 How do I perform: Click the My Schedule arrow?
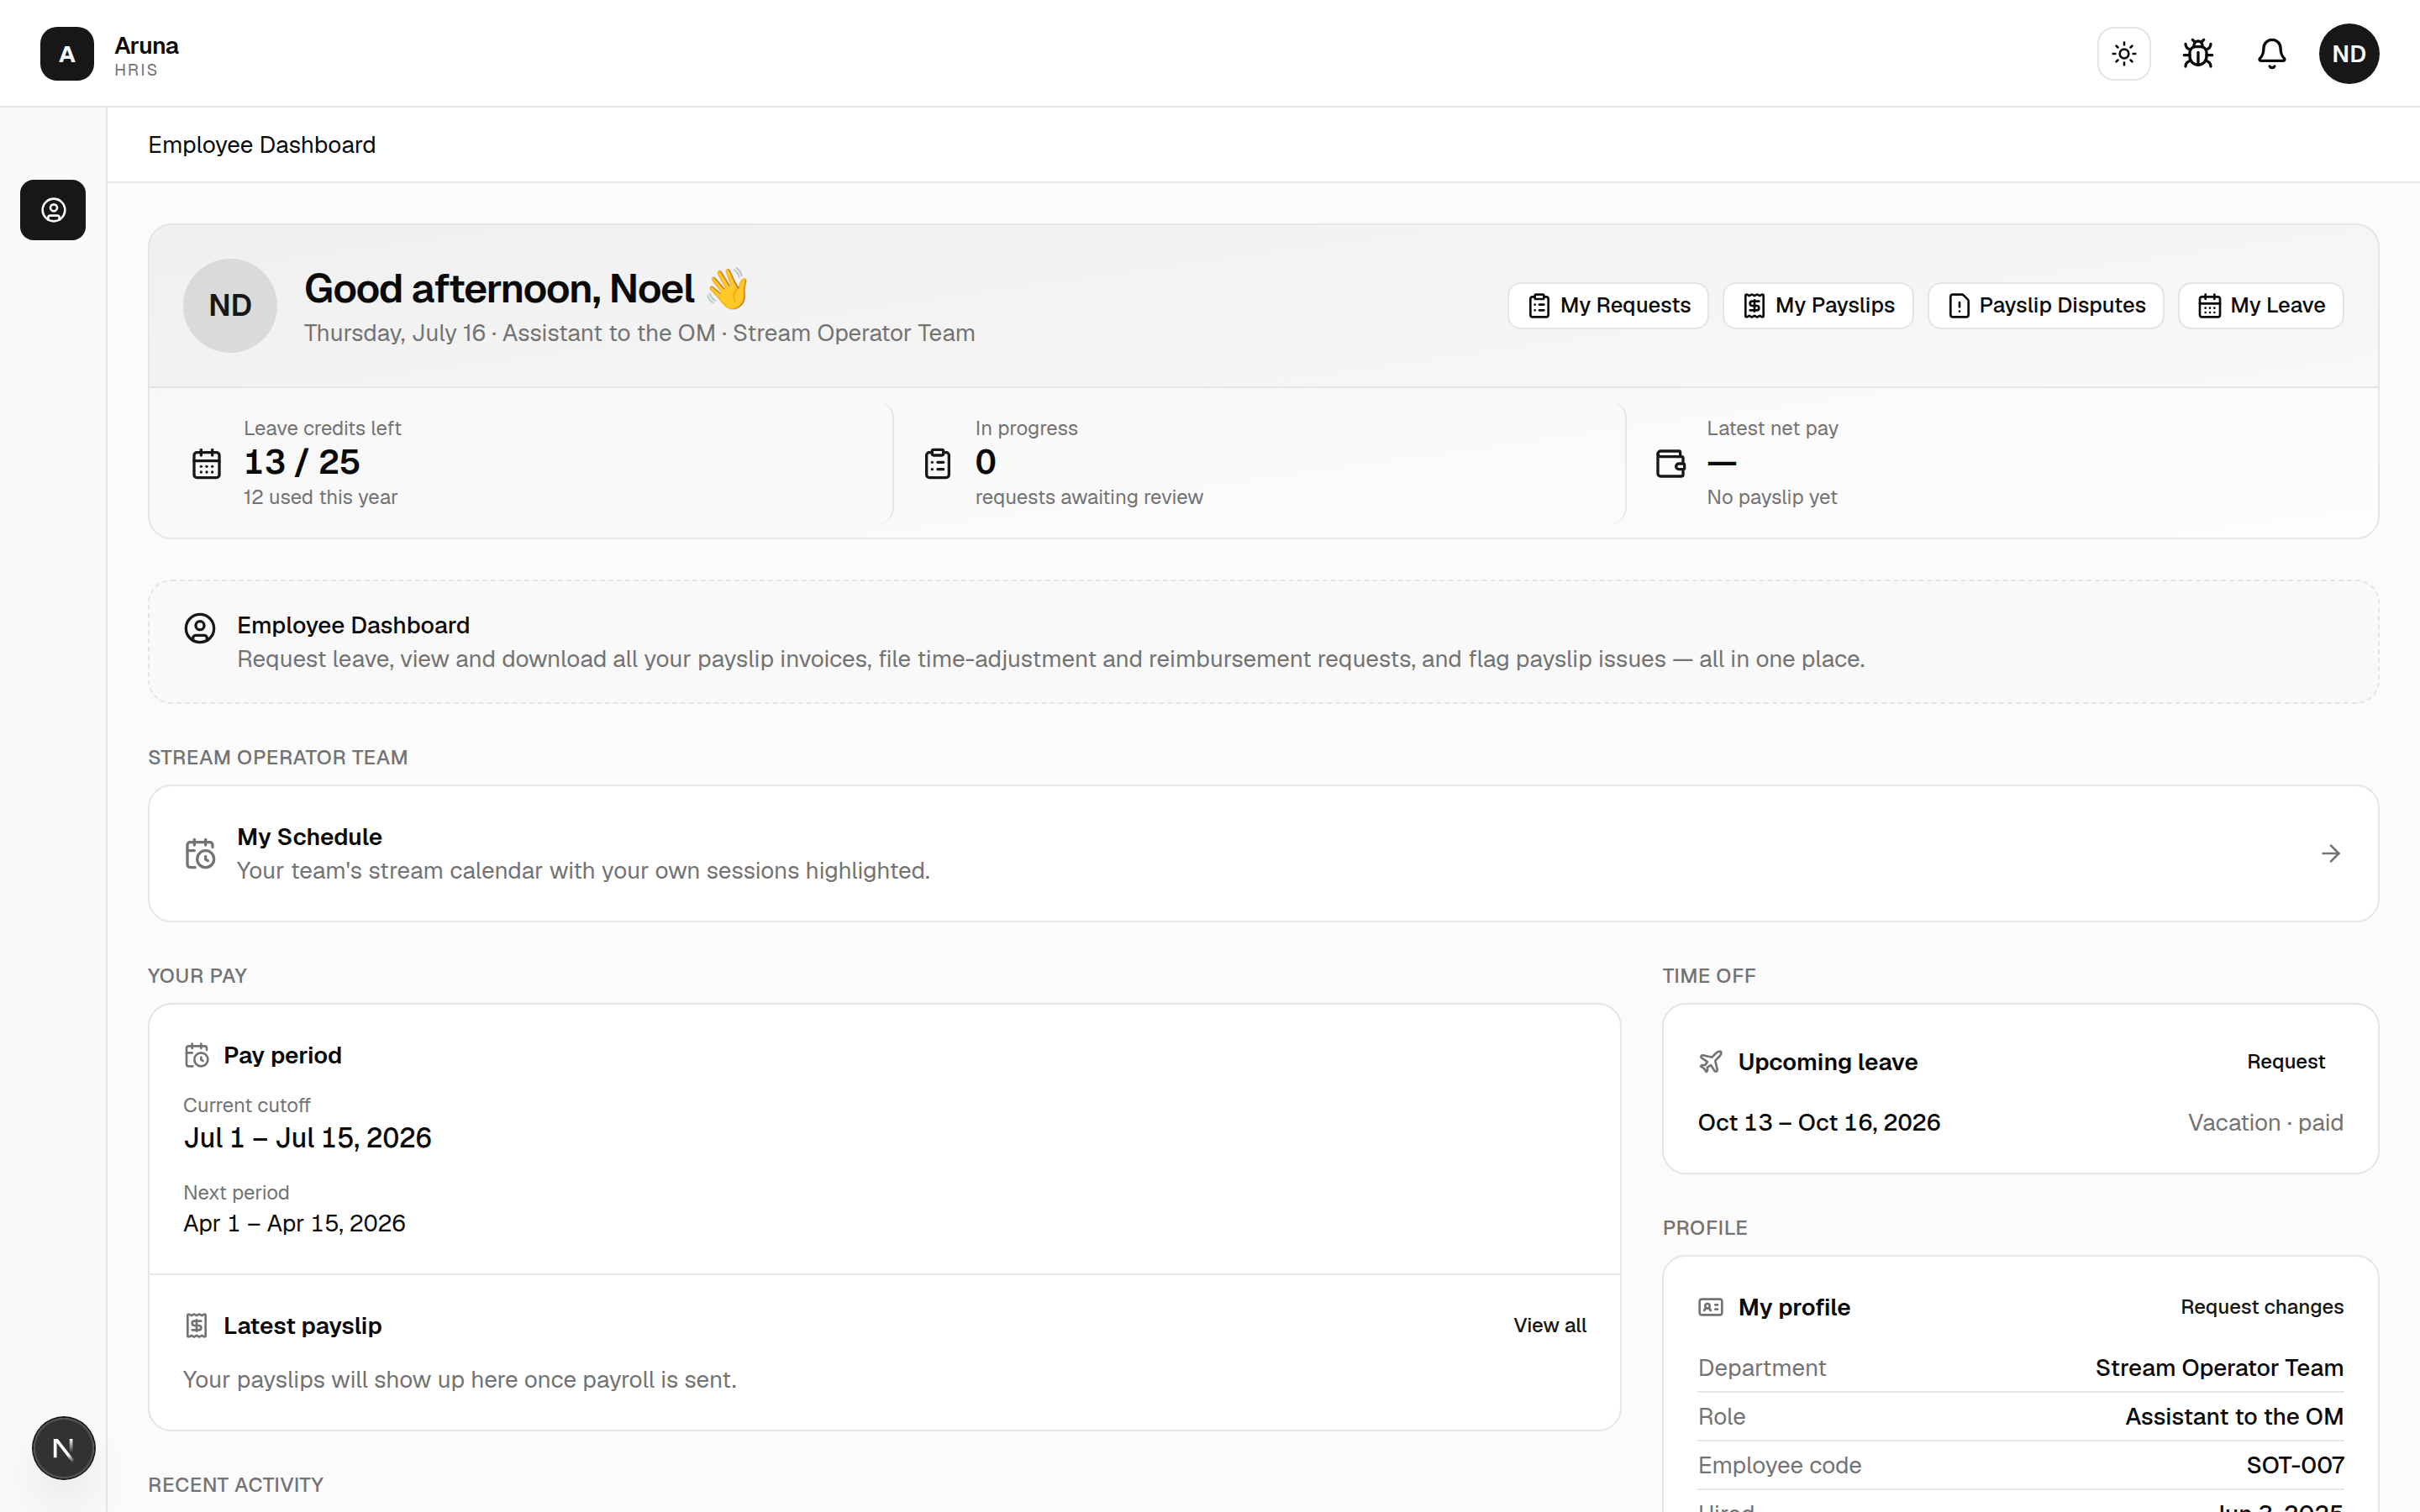point(2331,853)
